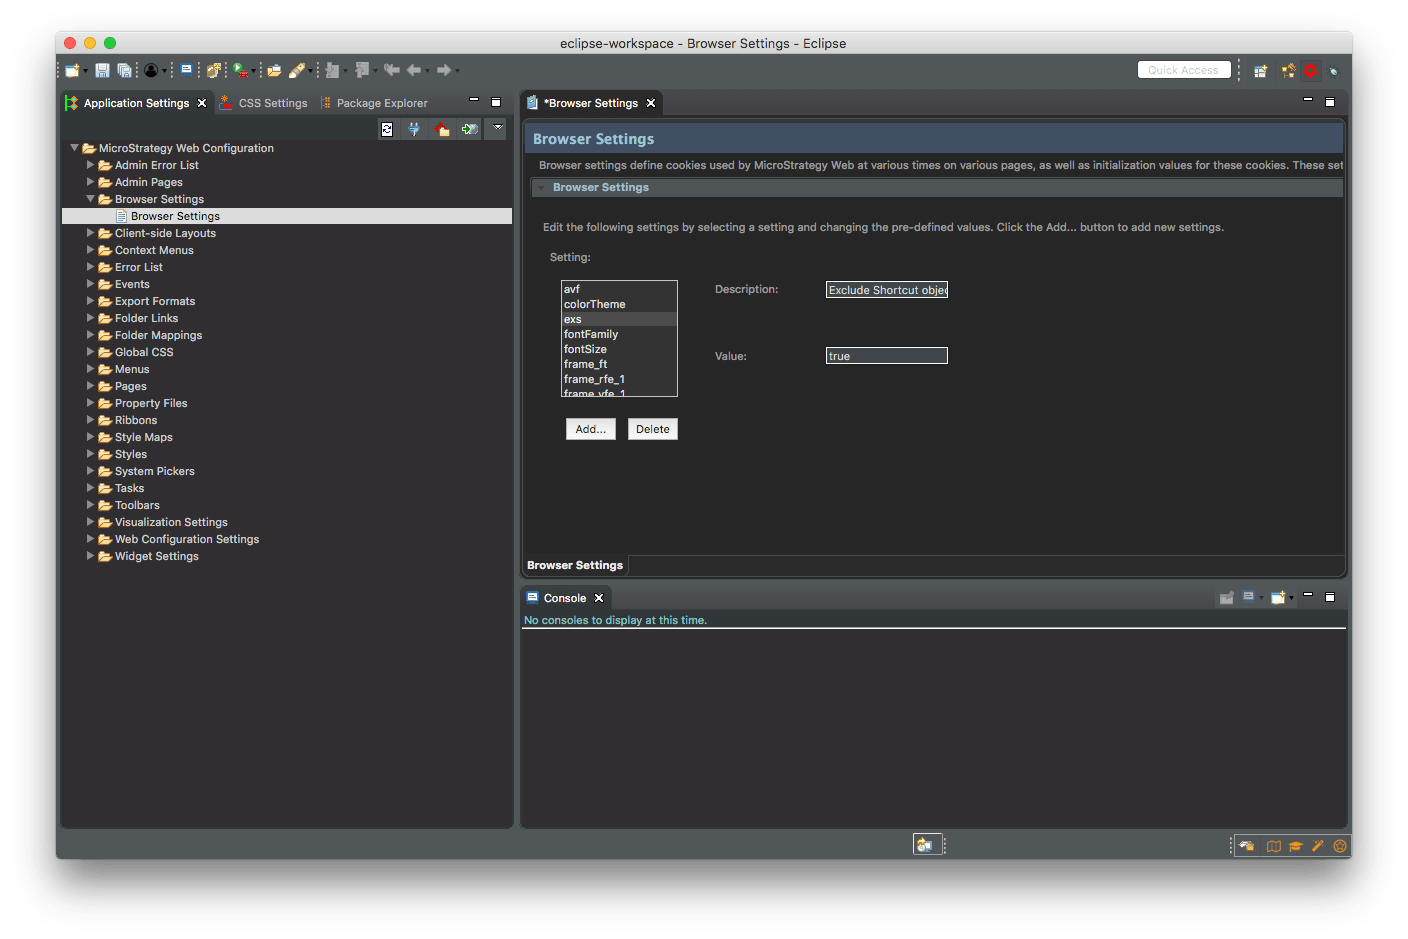Screen dimensions: 1408x939
Task: Click the graduation cap tutorials icon in status bar
Action: [1296, 846]
